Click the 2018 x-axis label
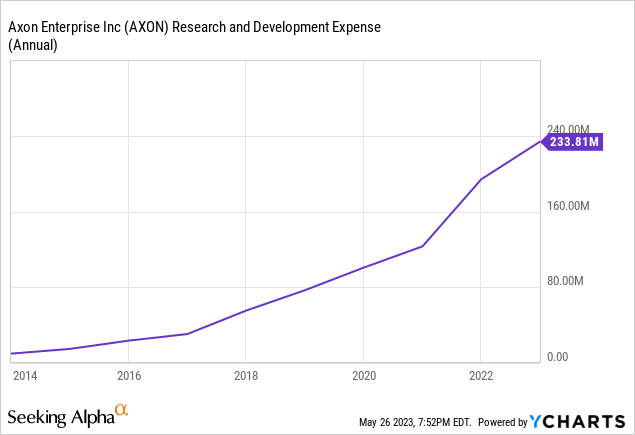Image resolution: width=635 pixels, height=435 pixels. pos(246,376)
